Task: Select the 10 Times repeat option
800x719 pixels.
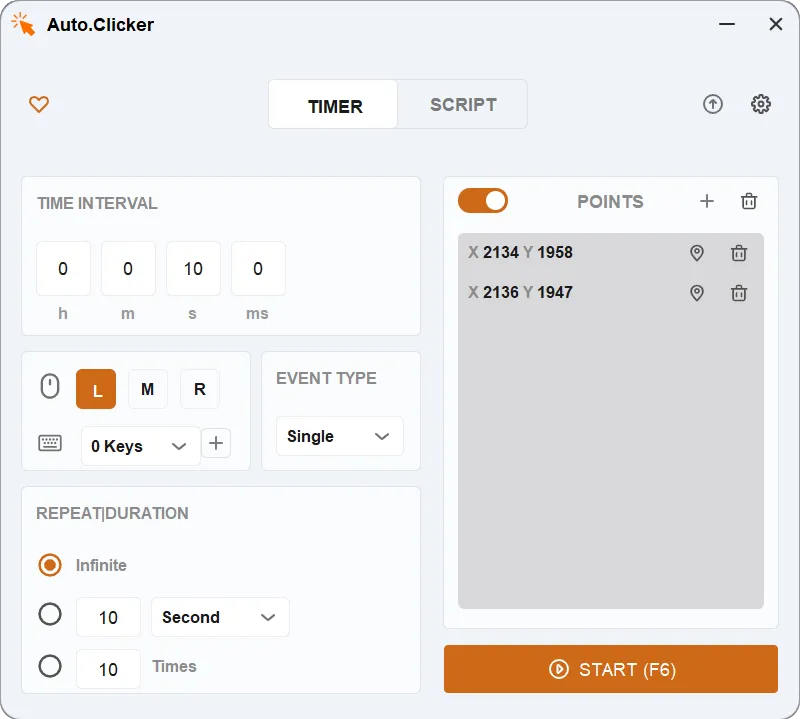Action: (50, 668)
